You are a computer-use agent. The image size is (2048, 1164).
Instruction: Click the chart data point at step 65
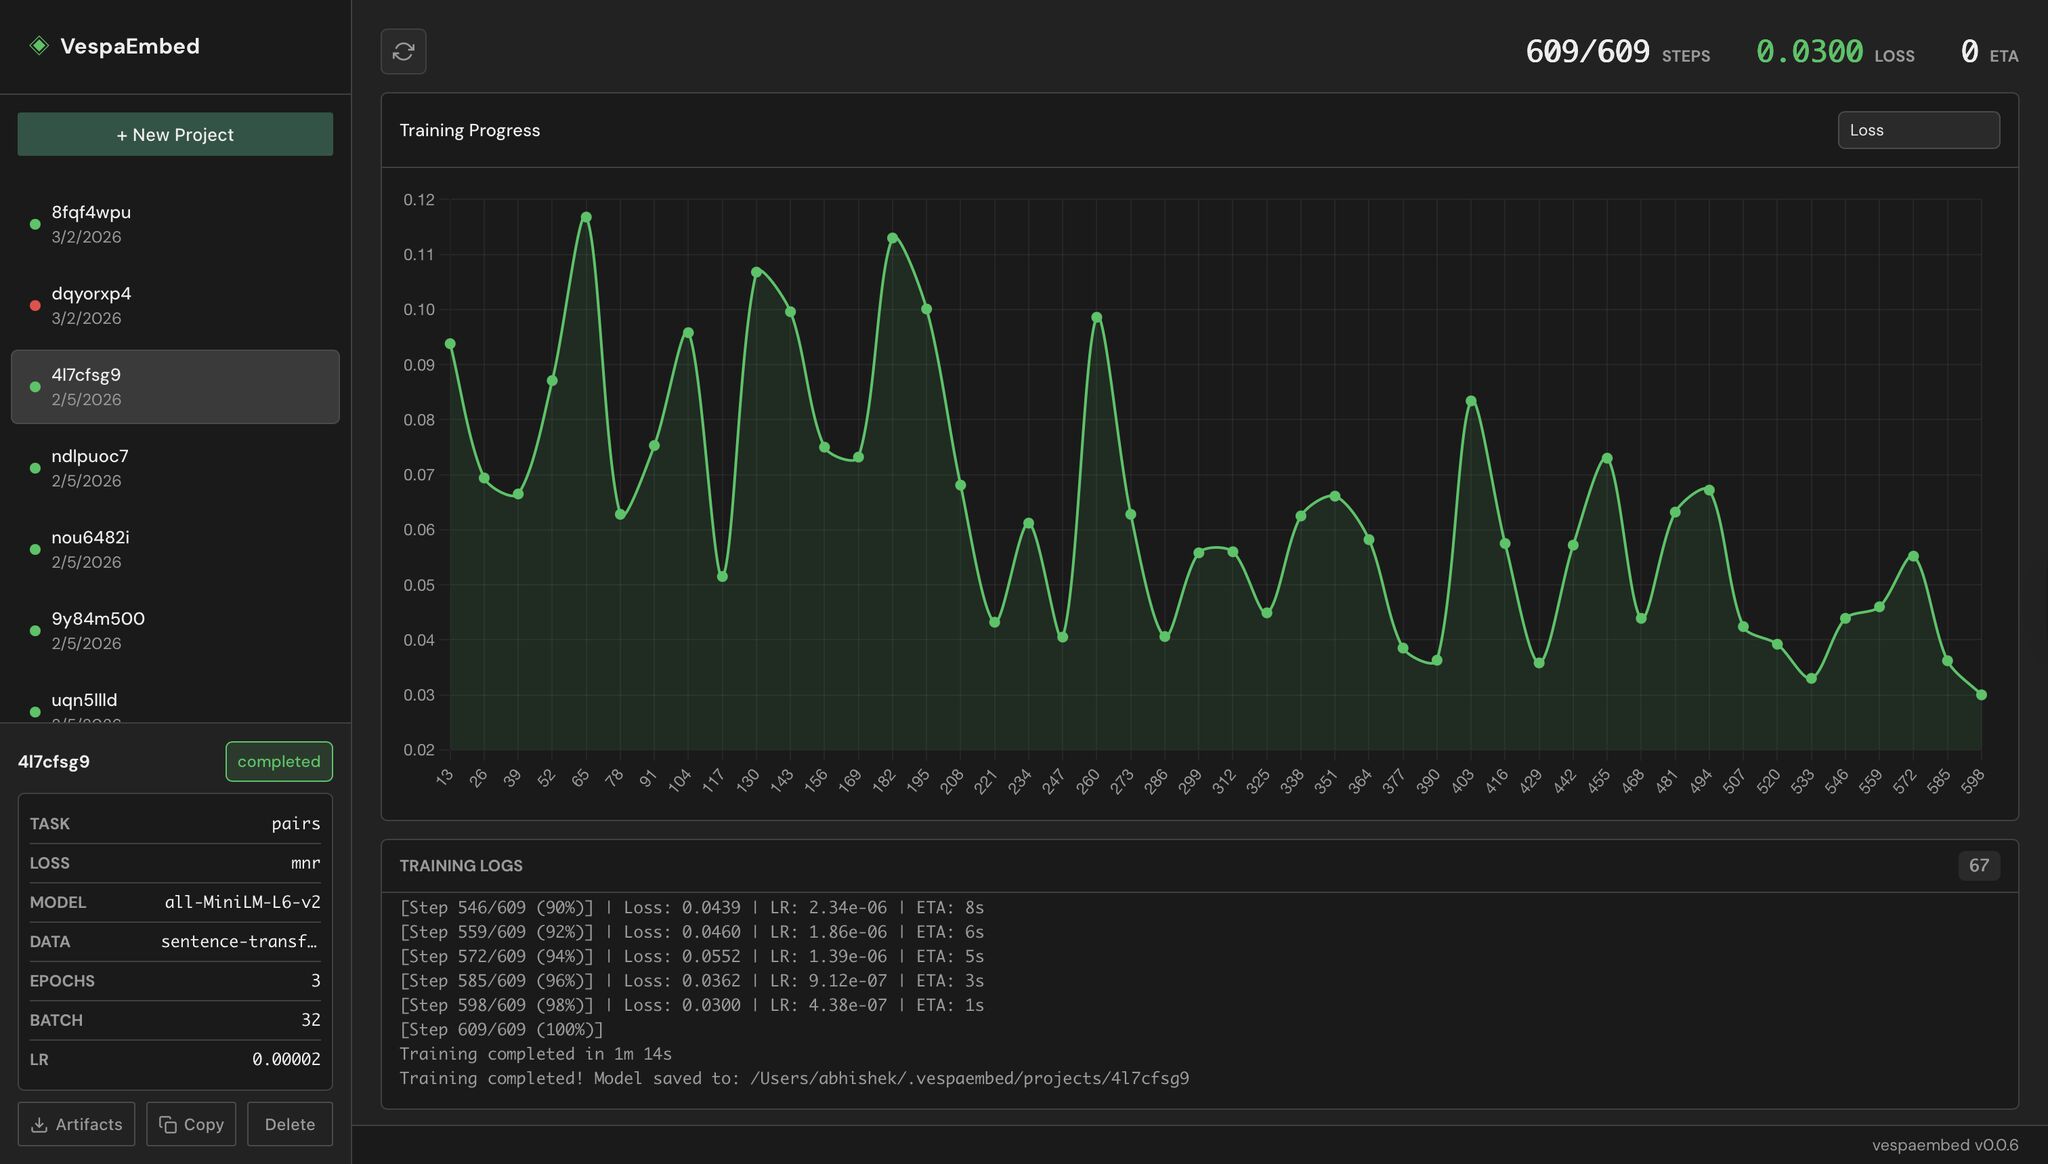coord(586,217)
